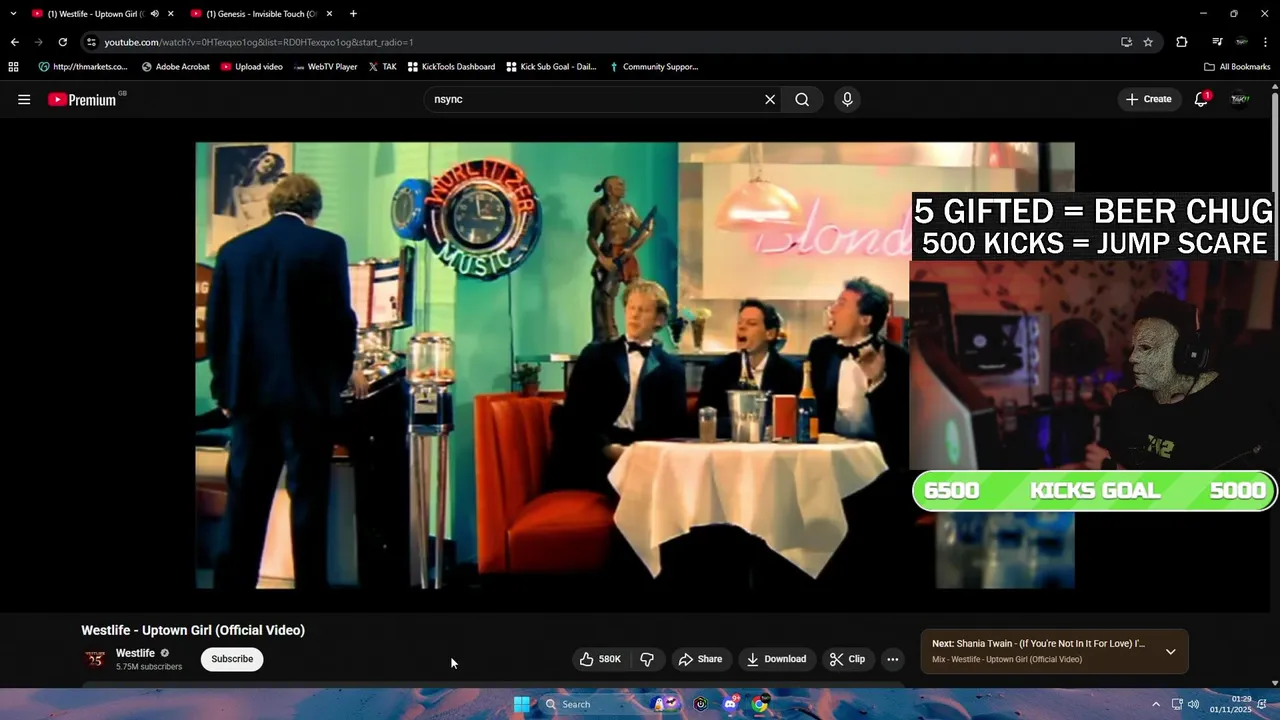This screenshot has width=1280, height=720.
Task: Open Kick Sub Goal bookmark
Action: click(551, 67)
